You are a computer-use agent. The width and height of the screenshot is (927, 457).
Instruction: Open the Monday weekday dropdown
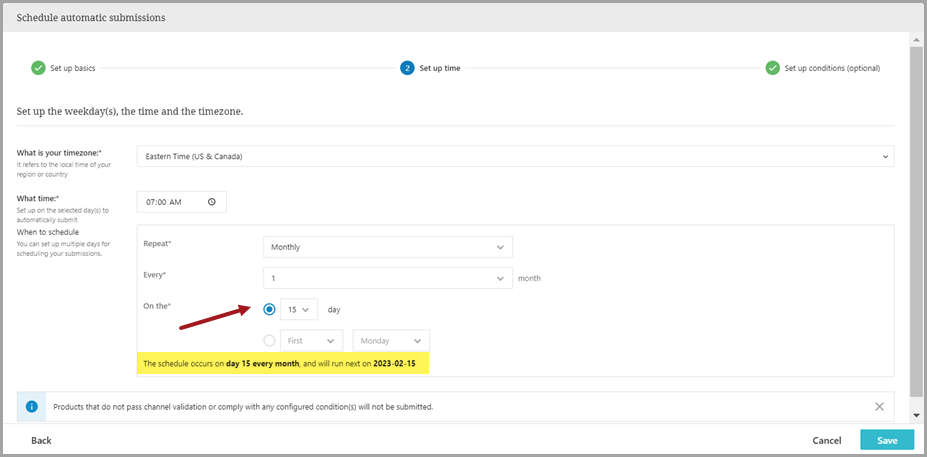(391, 341)
